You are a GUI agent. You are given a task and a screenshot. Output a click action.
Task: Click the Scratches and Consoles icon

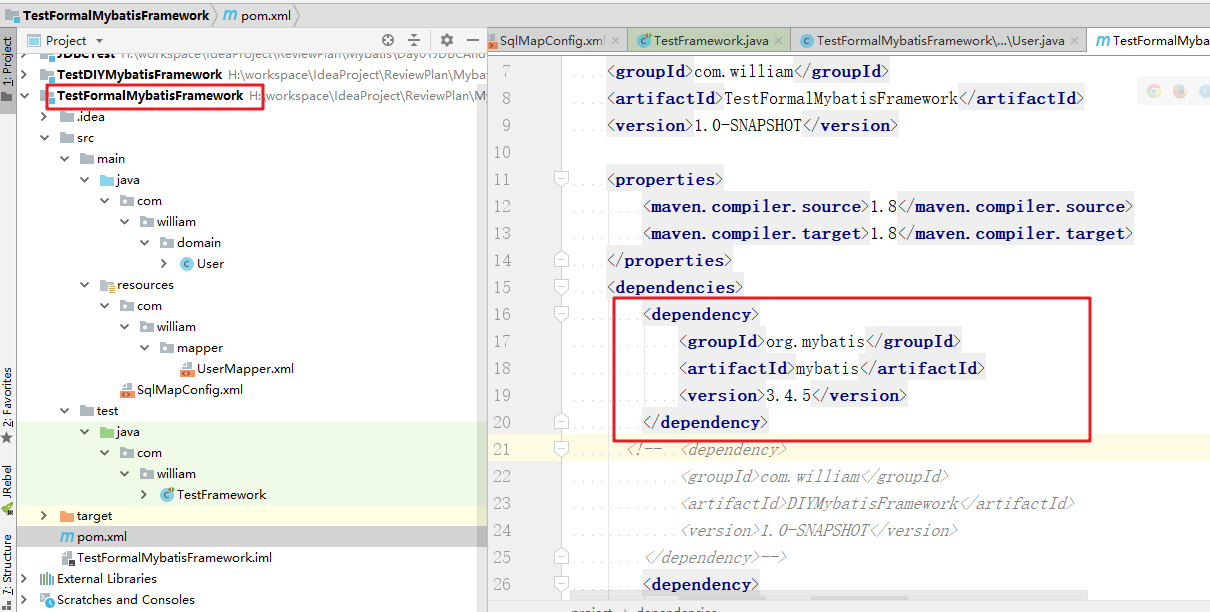tap(46, 600)
